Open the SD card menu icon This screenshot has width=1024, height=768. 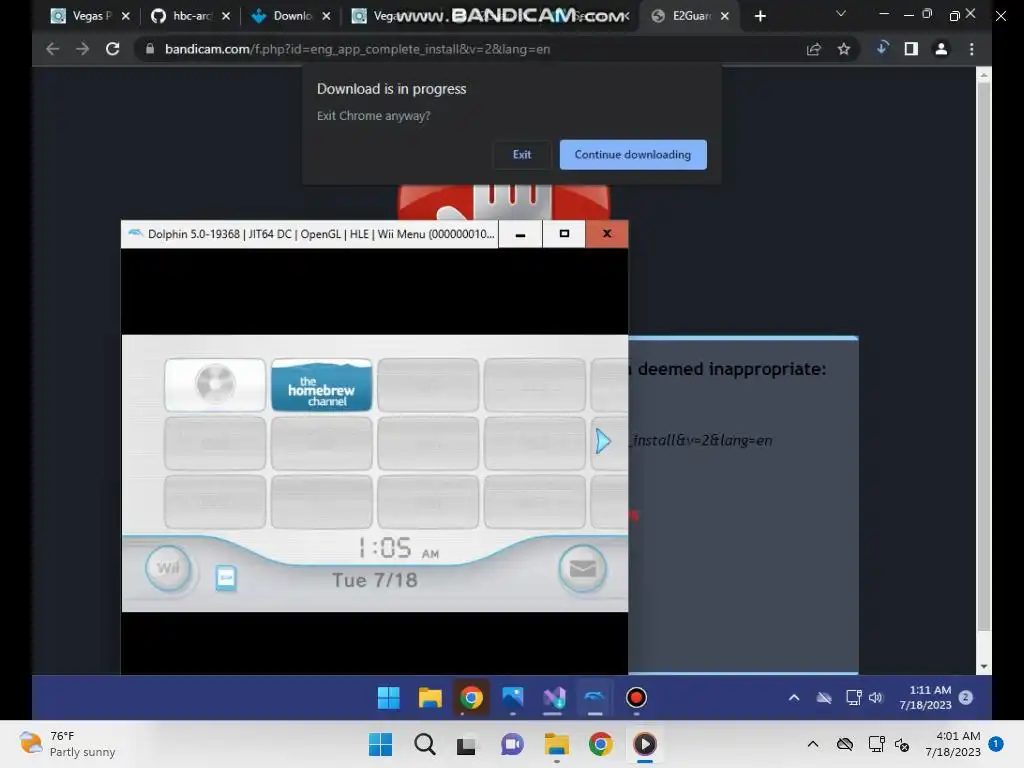click(225, 579)
